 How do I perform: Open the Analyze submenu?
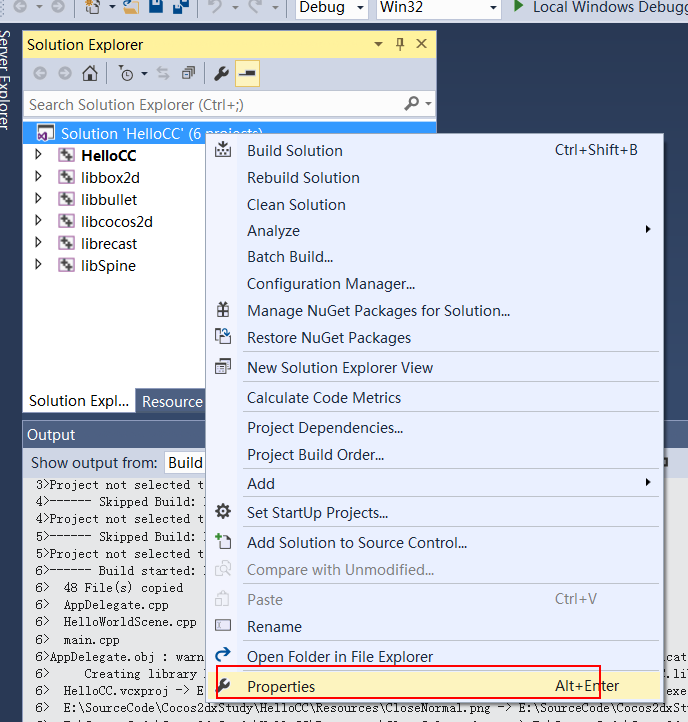coord(435,230)
